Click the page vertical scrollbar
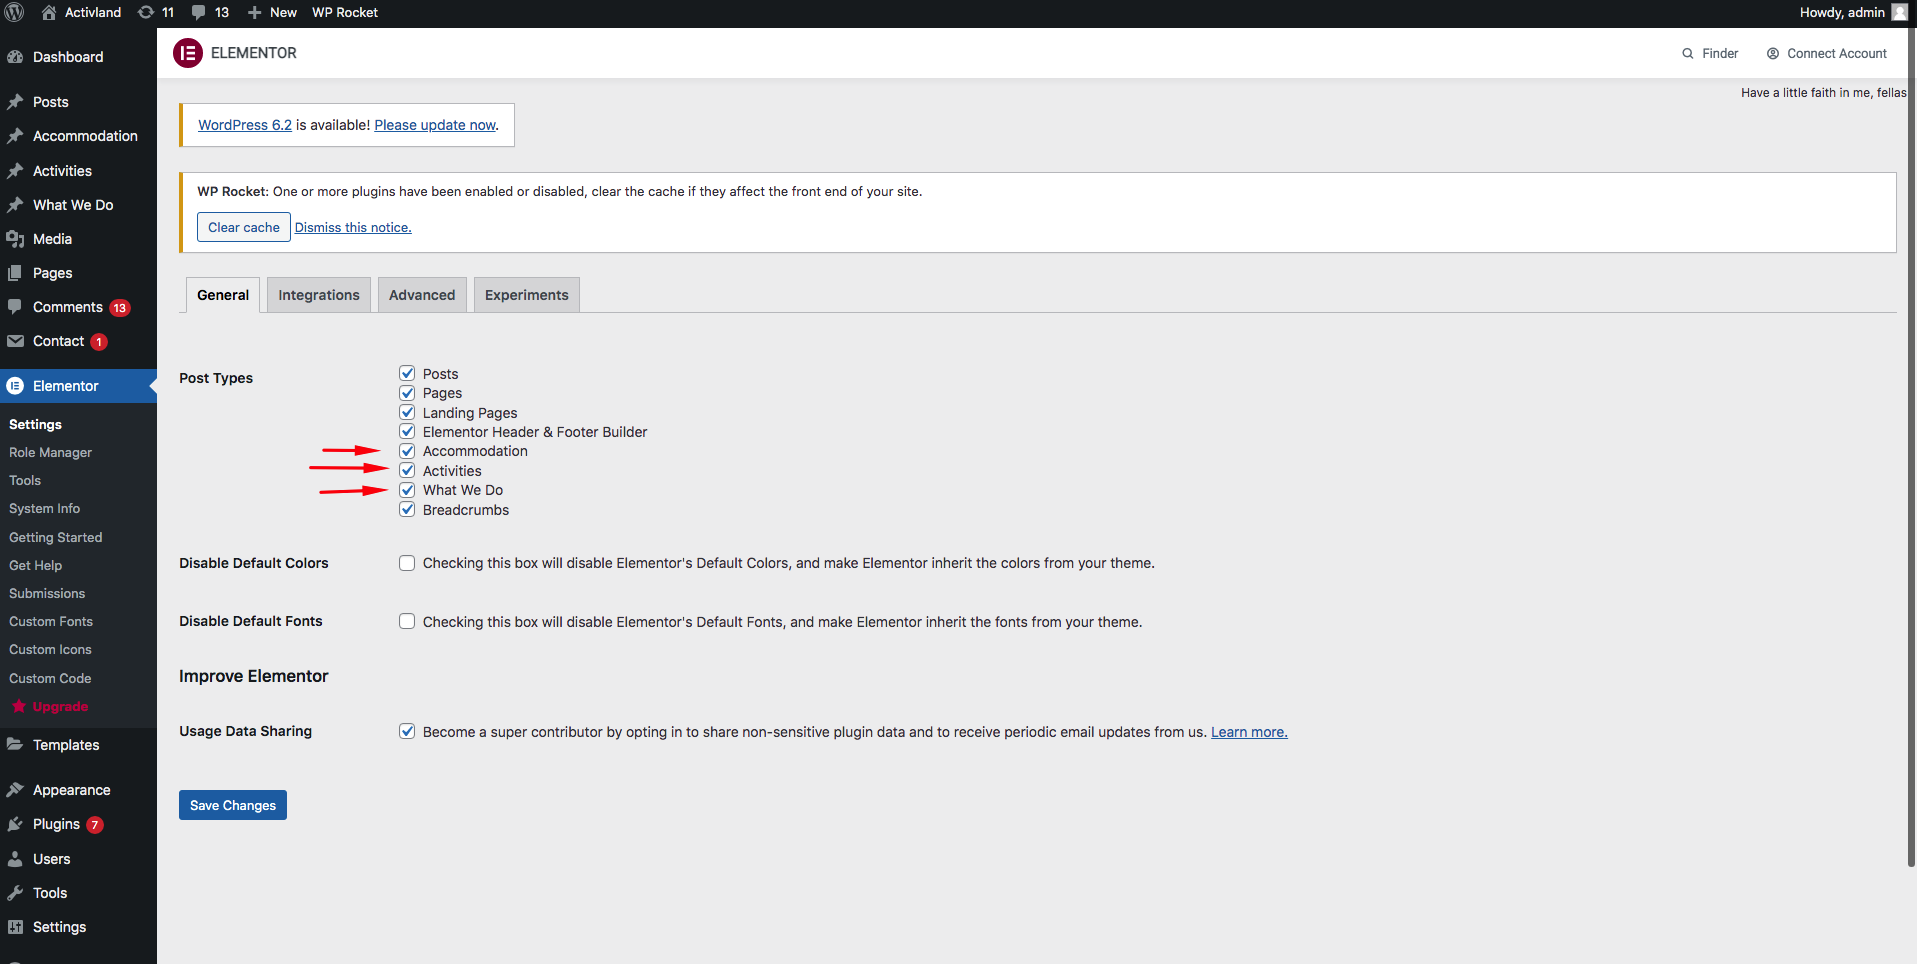This screenshot has width=1917, height=964. (x=1912, y=450)
